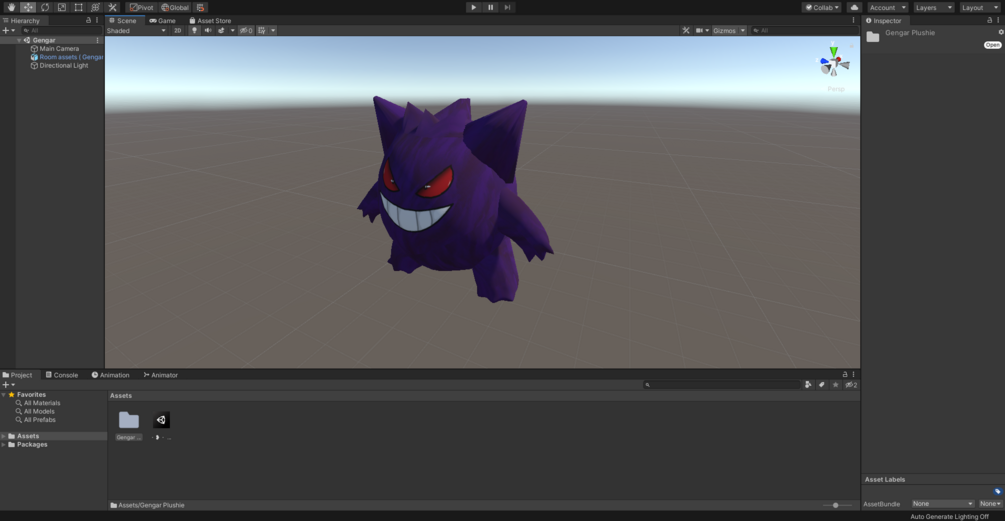
Task: Open the Gizmos dropdown arrow
Action: (743, 30)
